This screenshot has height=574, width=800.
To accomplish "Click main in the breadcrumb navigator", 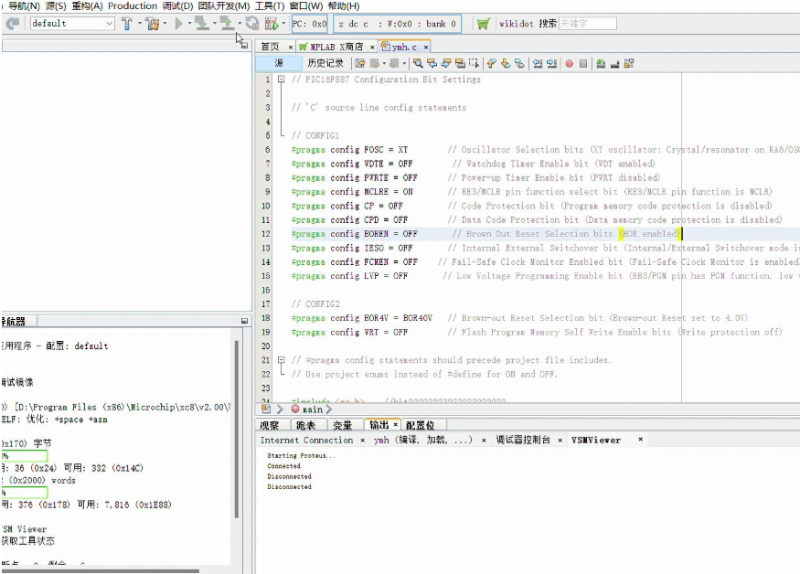I will 313,409.
